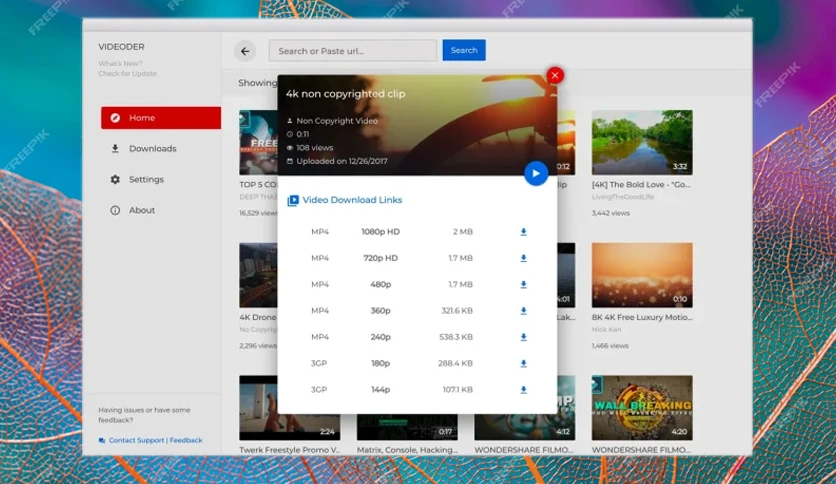Click the 8K 4K Free Luxury Motio... title
836x484 pixels.
pyautogui.click(x=642, y=317)
